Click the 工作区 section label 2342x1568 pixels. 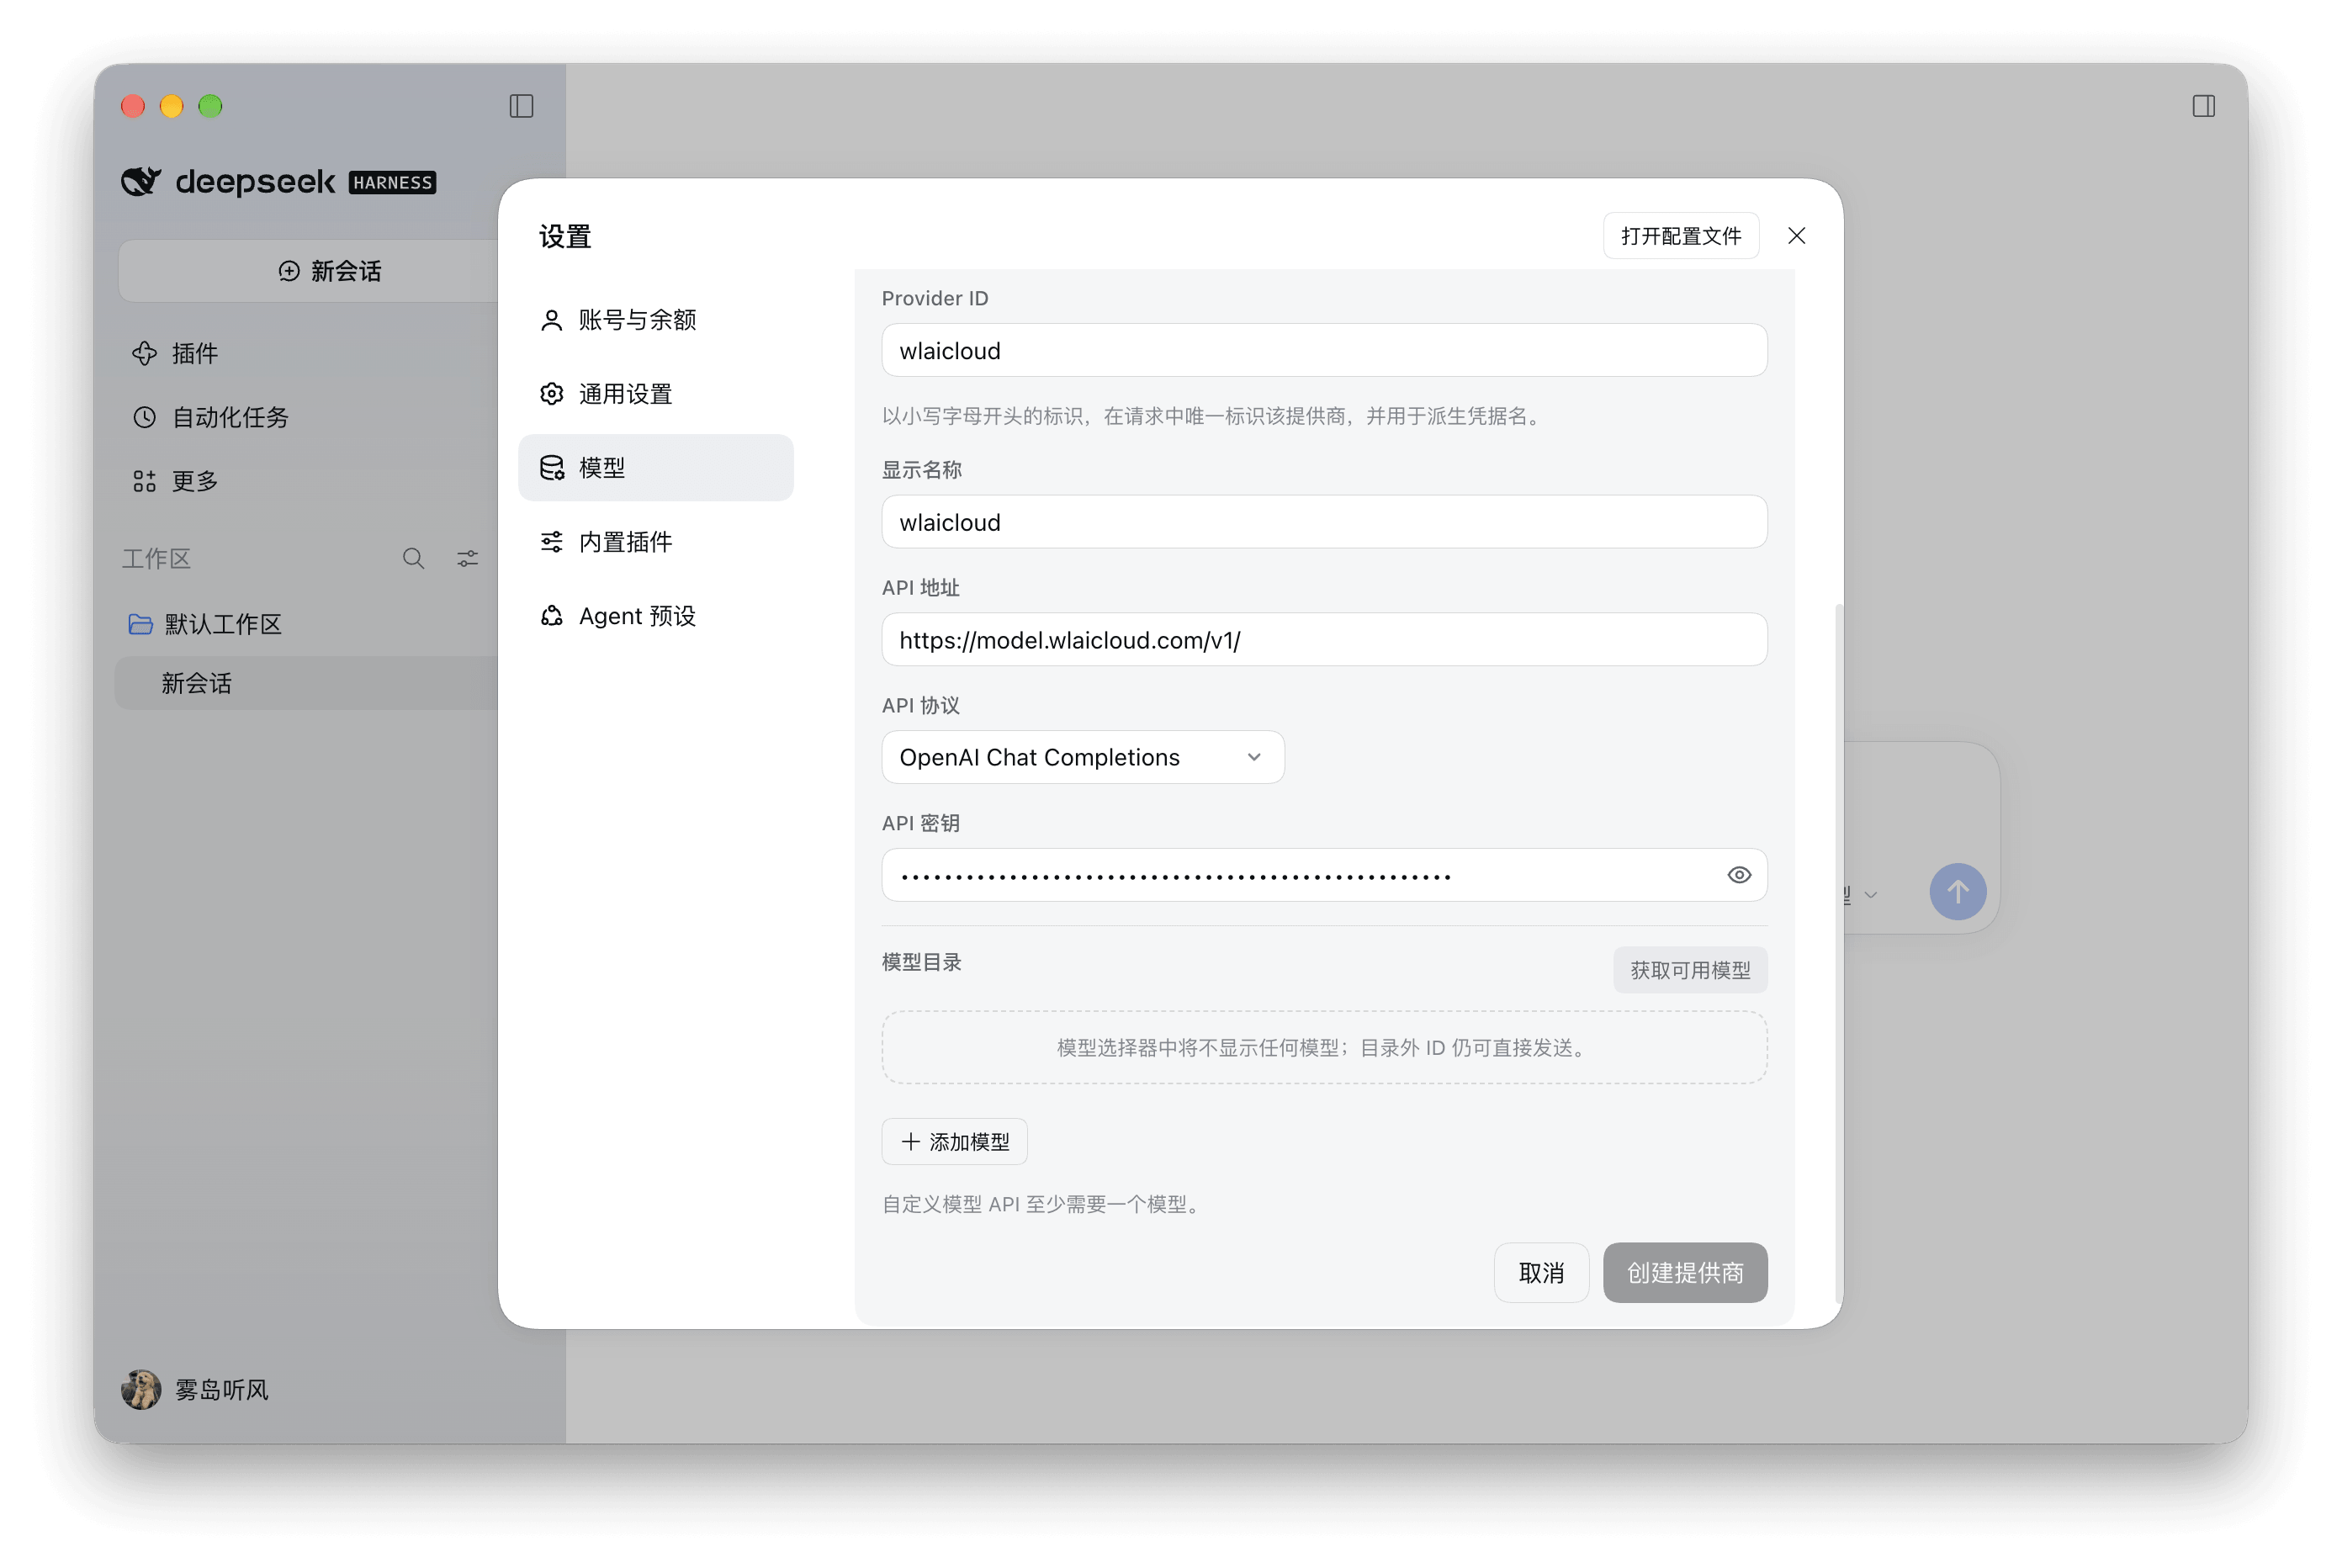click(156, 558)
